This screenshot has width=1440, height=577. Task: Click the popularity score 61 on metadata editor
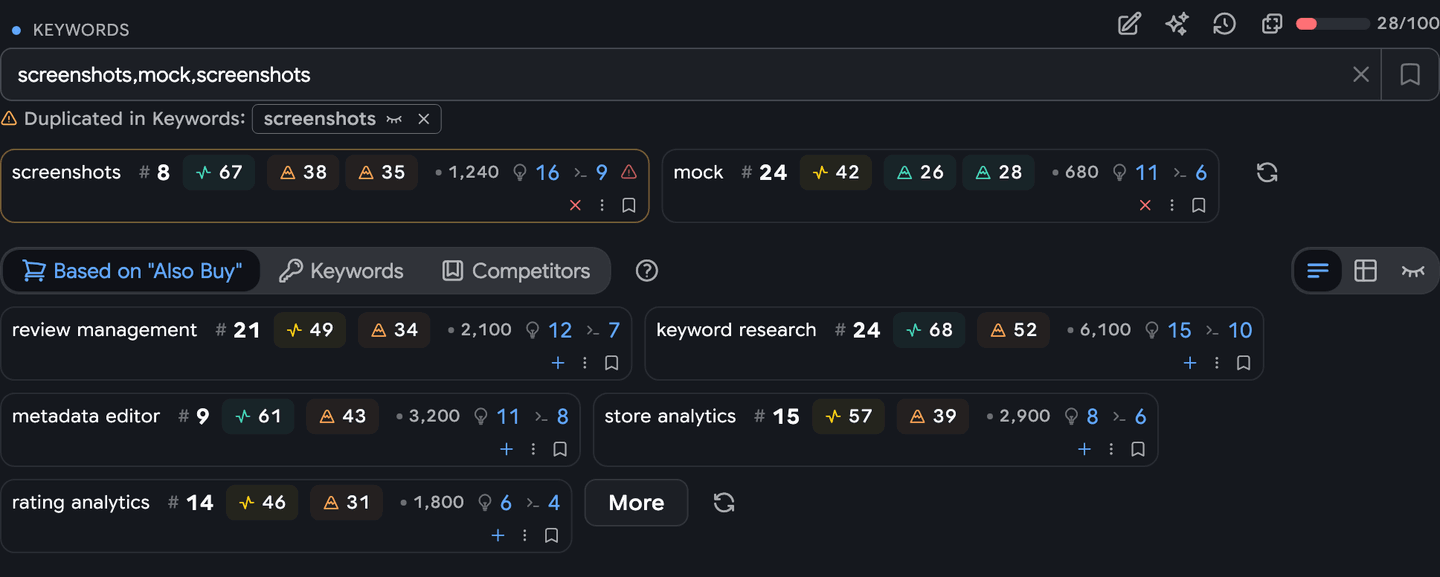258,416
